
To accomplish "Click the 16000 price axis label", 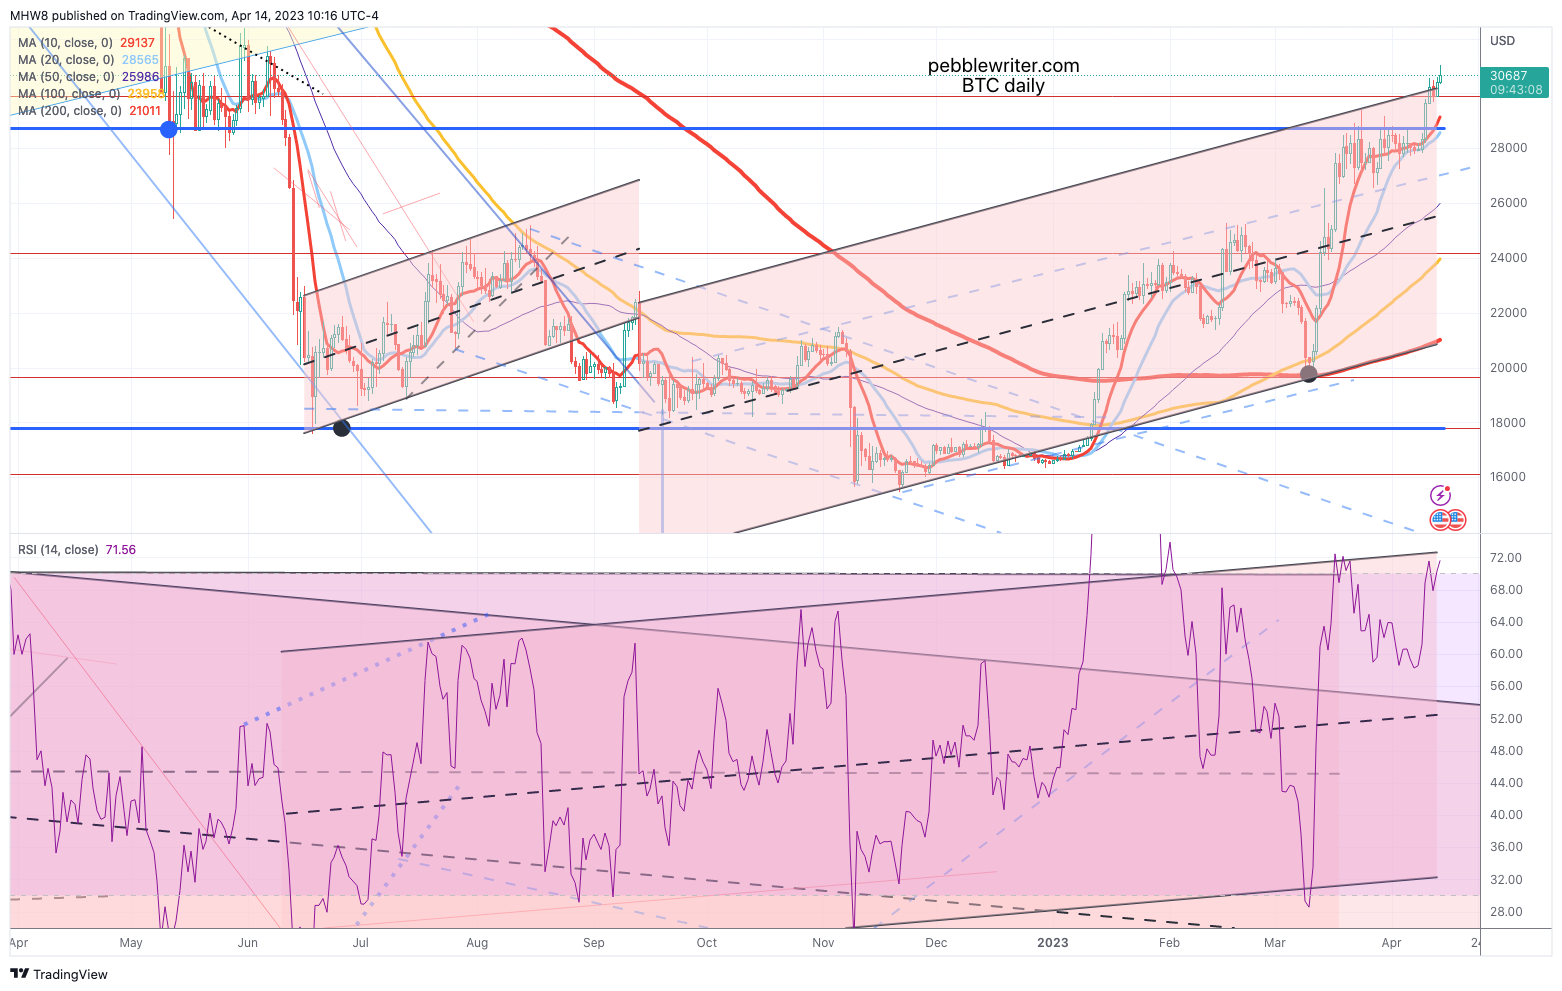I will [x=1508, y=477].
